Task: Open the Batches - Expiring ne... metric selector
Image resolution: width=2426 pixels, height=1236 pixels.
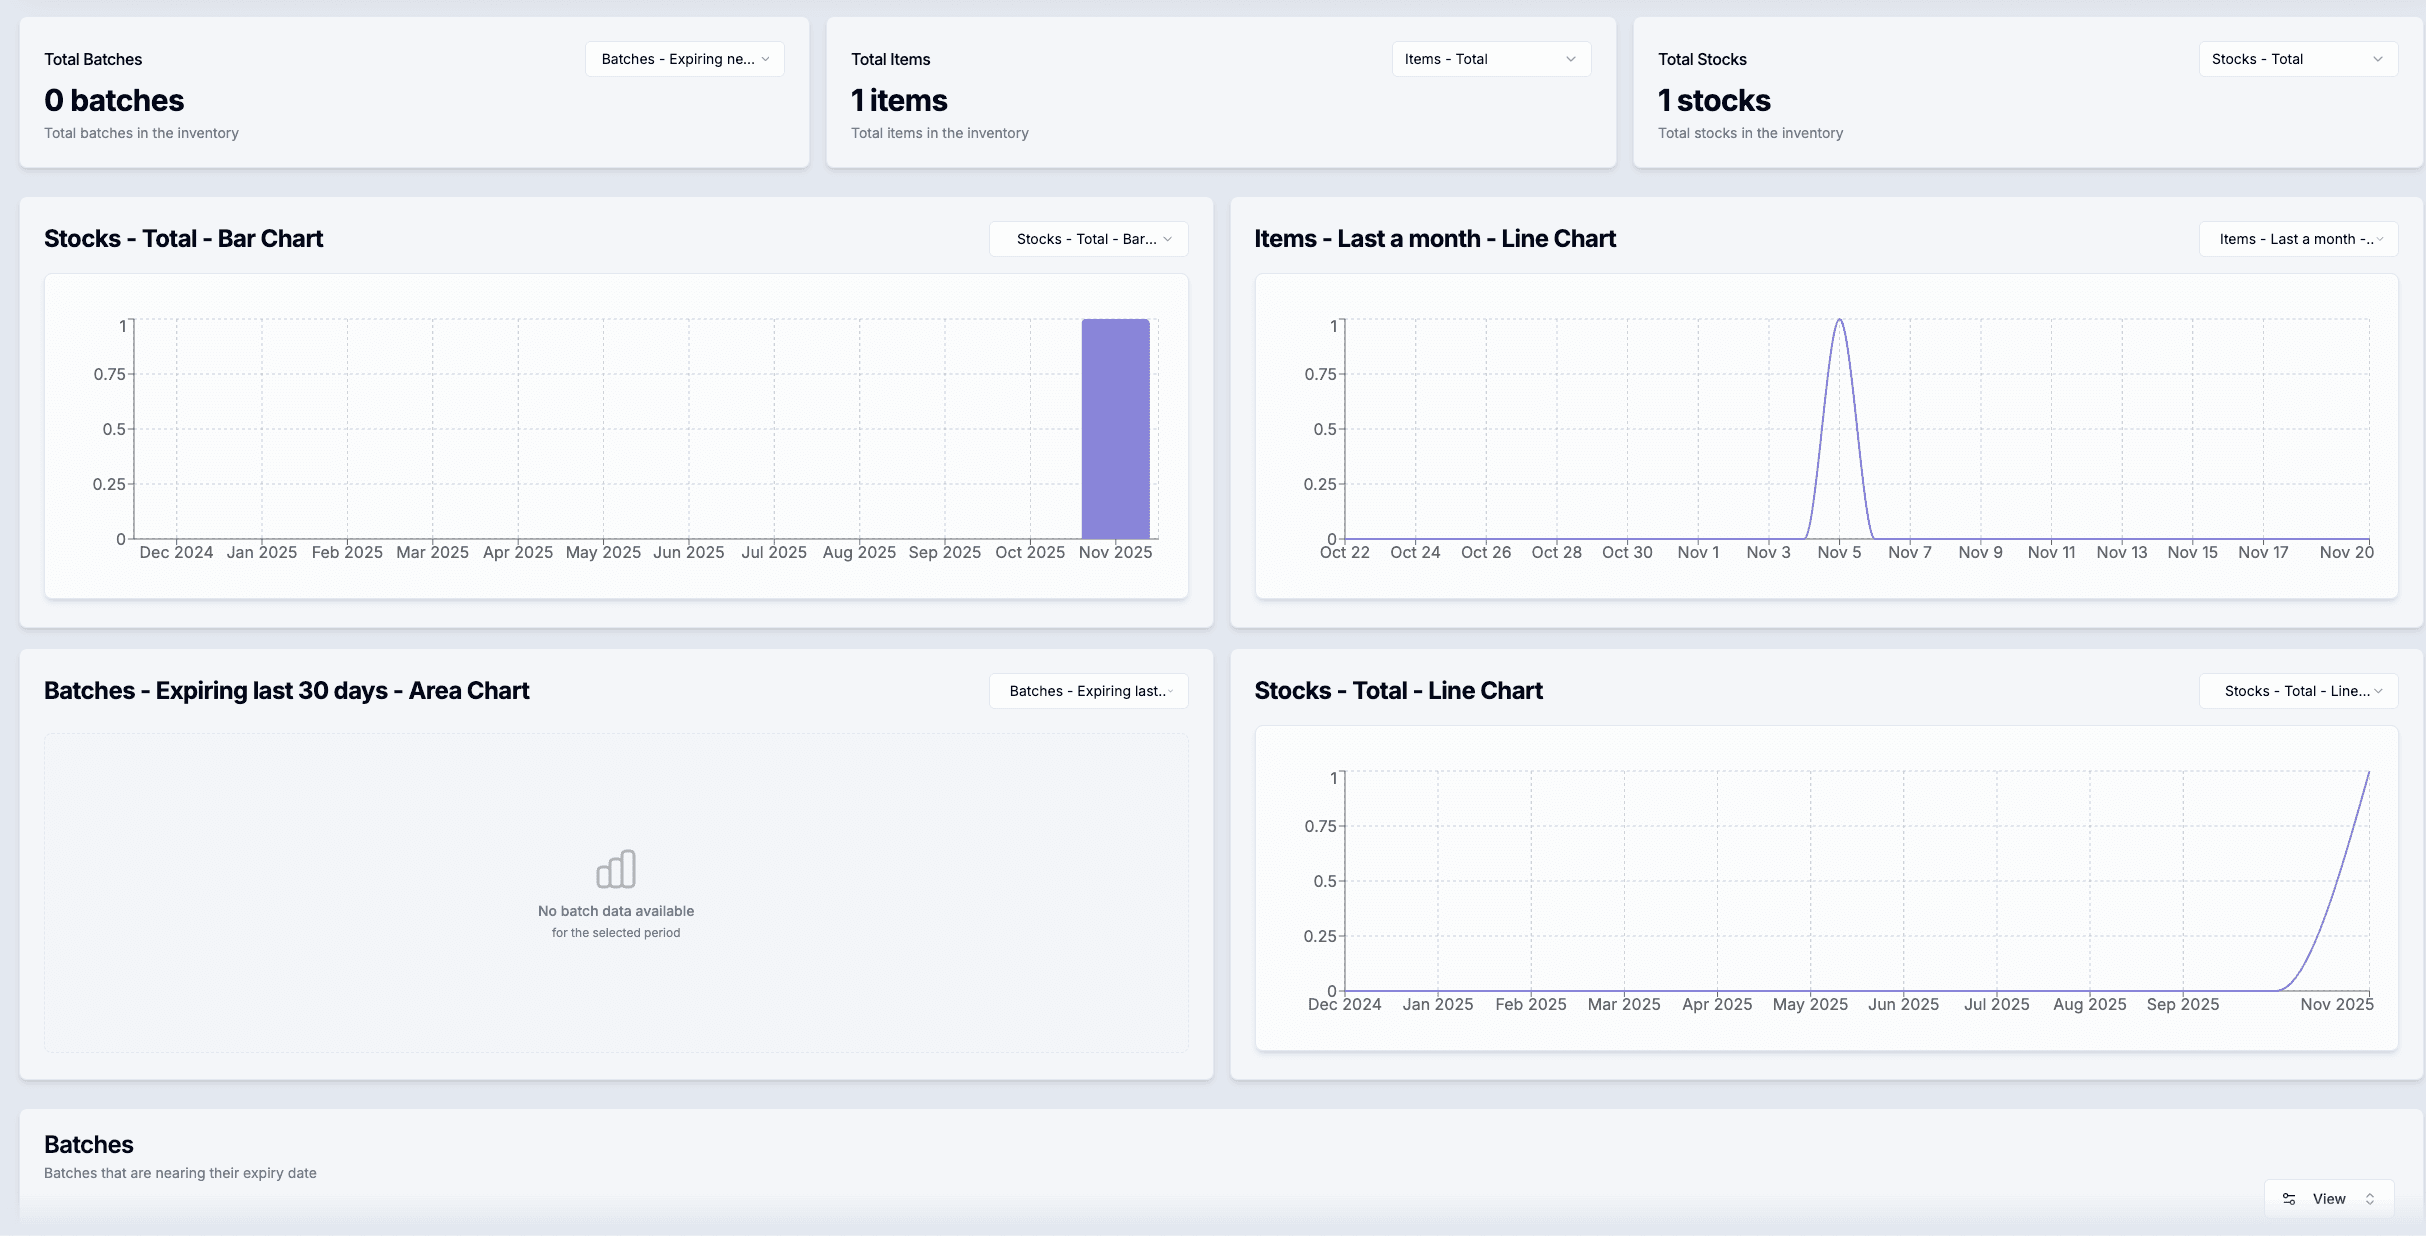Action: pos(684,59)
